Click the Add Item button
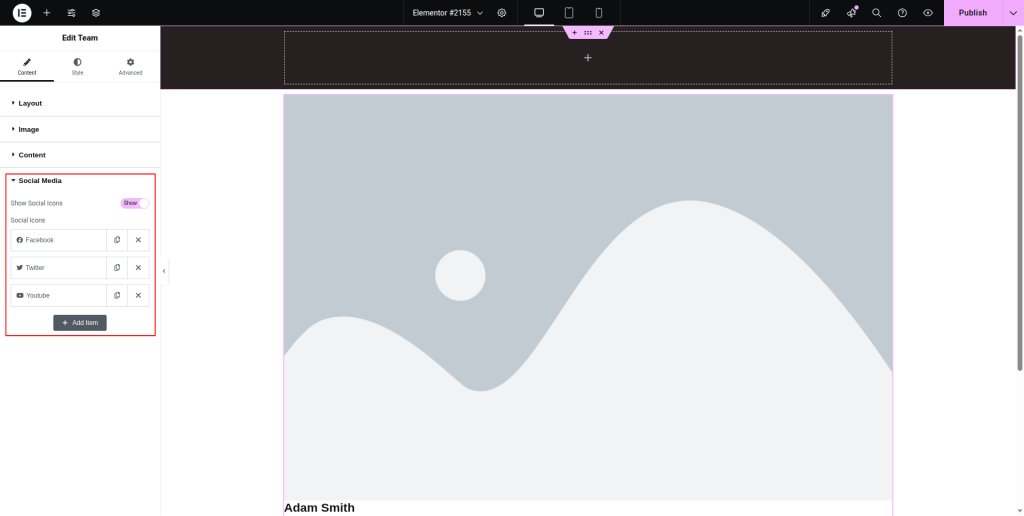The image size is (1024, 516). (x=80, y=323)
